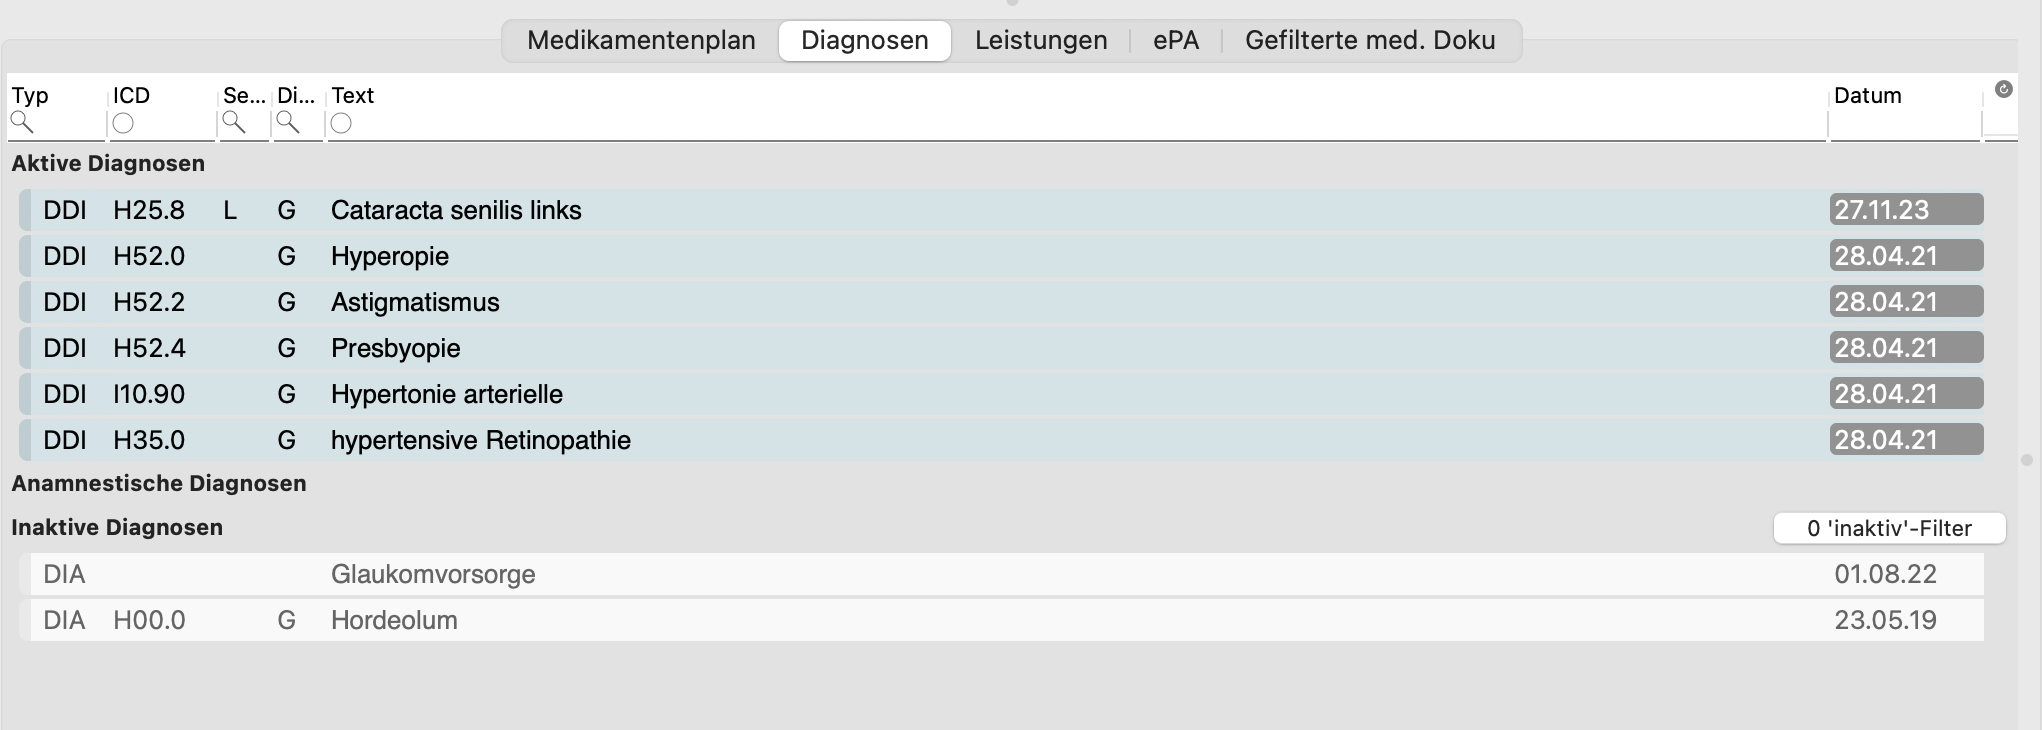Switch to the ePA tab
Screen dimensions: 2042x730
click(1175, 40)
